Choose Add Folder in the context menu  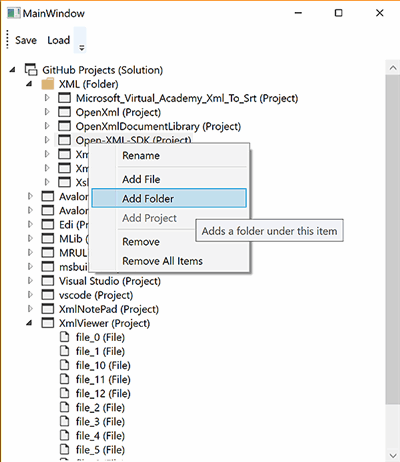pos(169,198)
